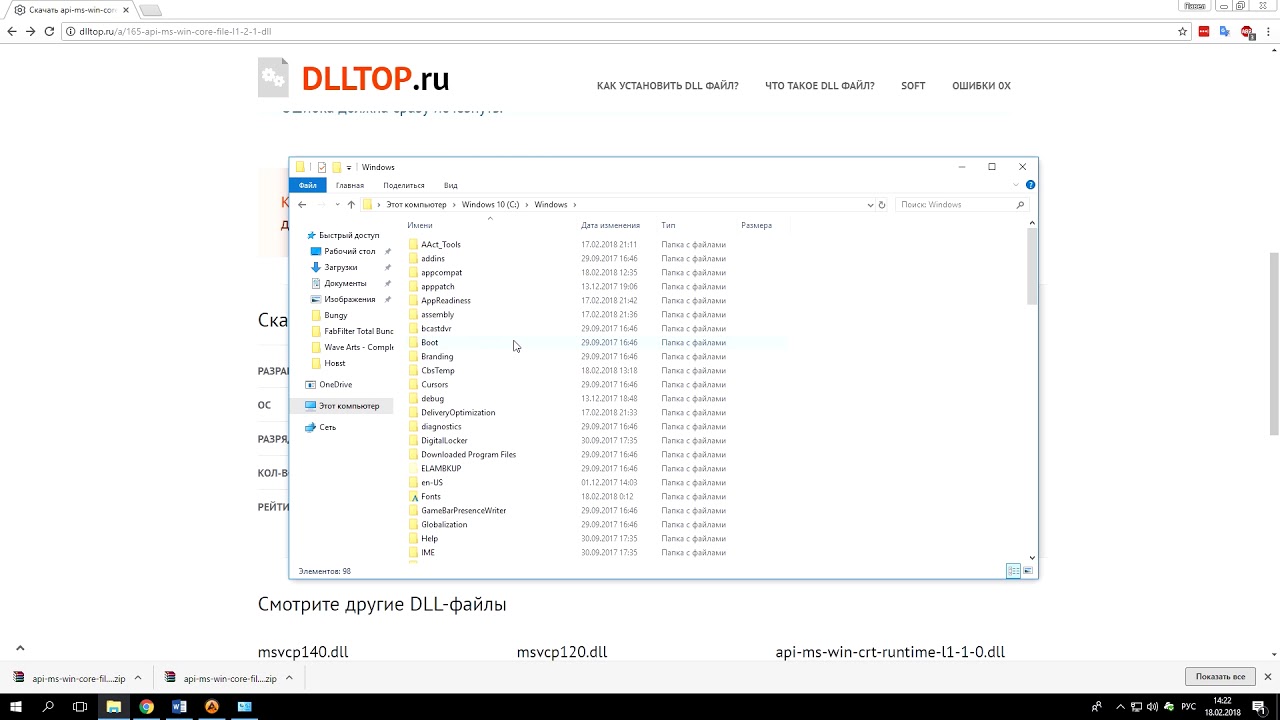Click the DLLTOP.ru site logo
The image size is (1280, 720).
click(x=354, y=78)
